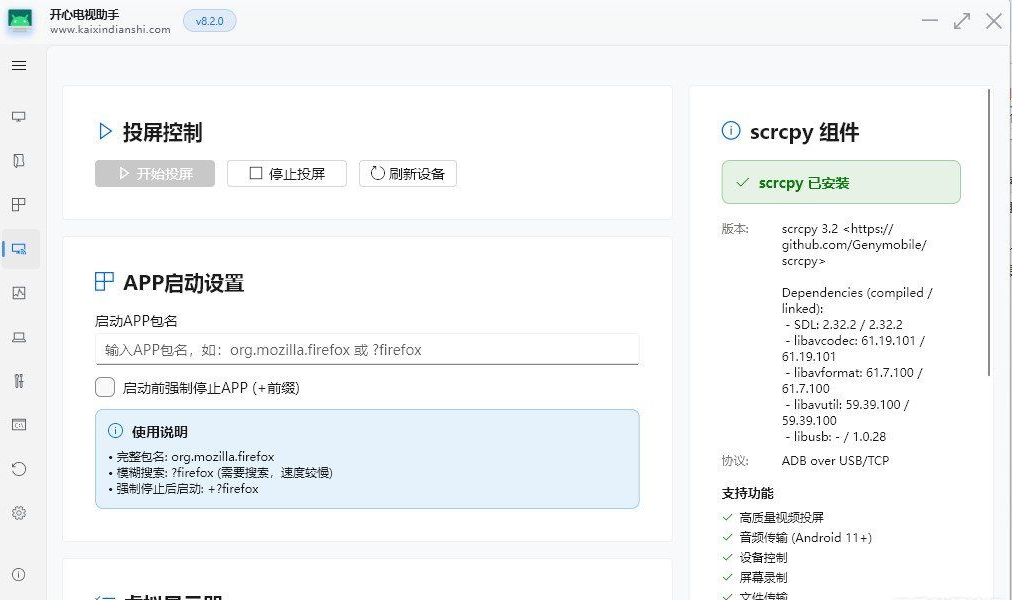Open settings gear in sidebar

coord(19,513)
